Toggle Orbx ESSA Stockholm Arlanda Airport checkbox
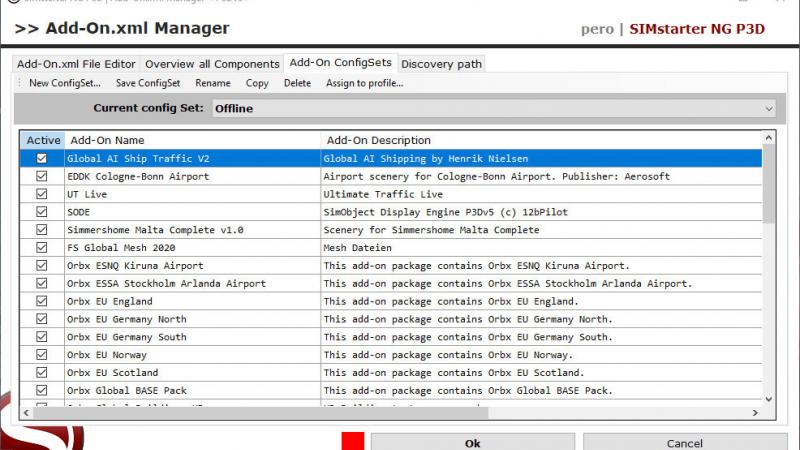Viewport: 800px width, 450px height. 42,283
